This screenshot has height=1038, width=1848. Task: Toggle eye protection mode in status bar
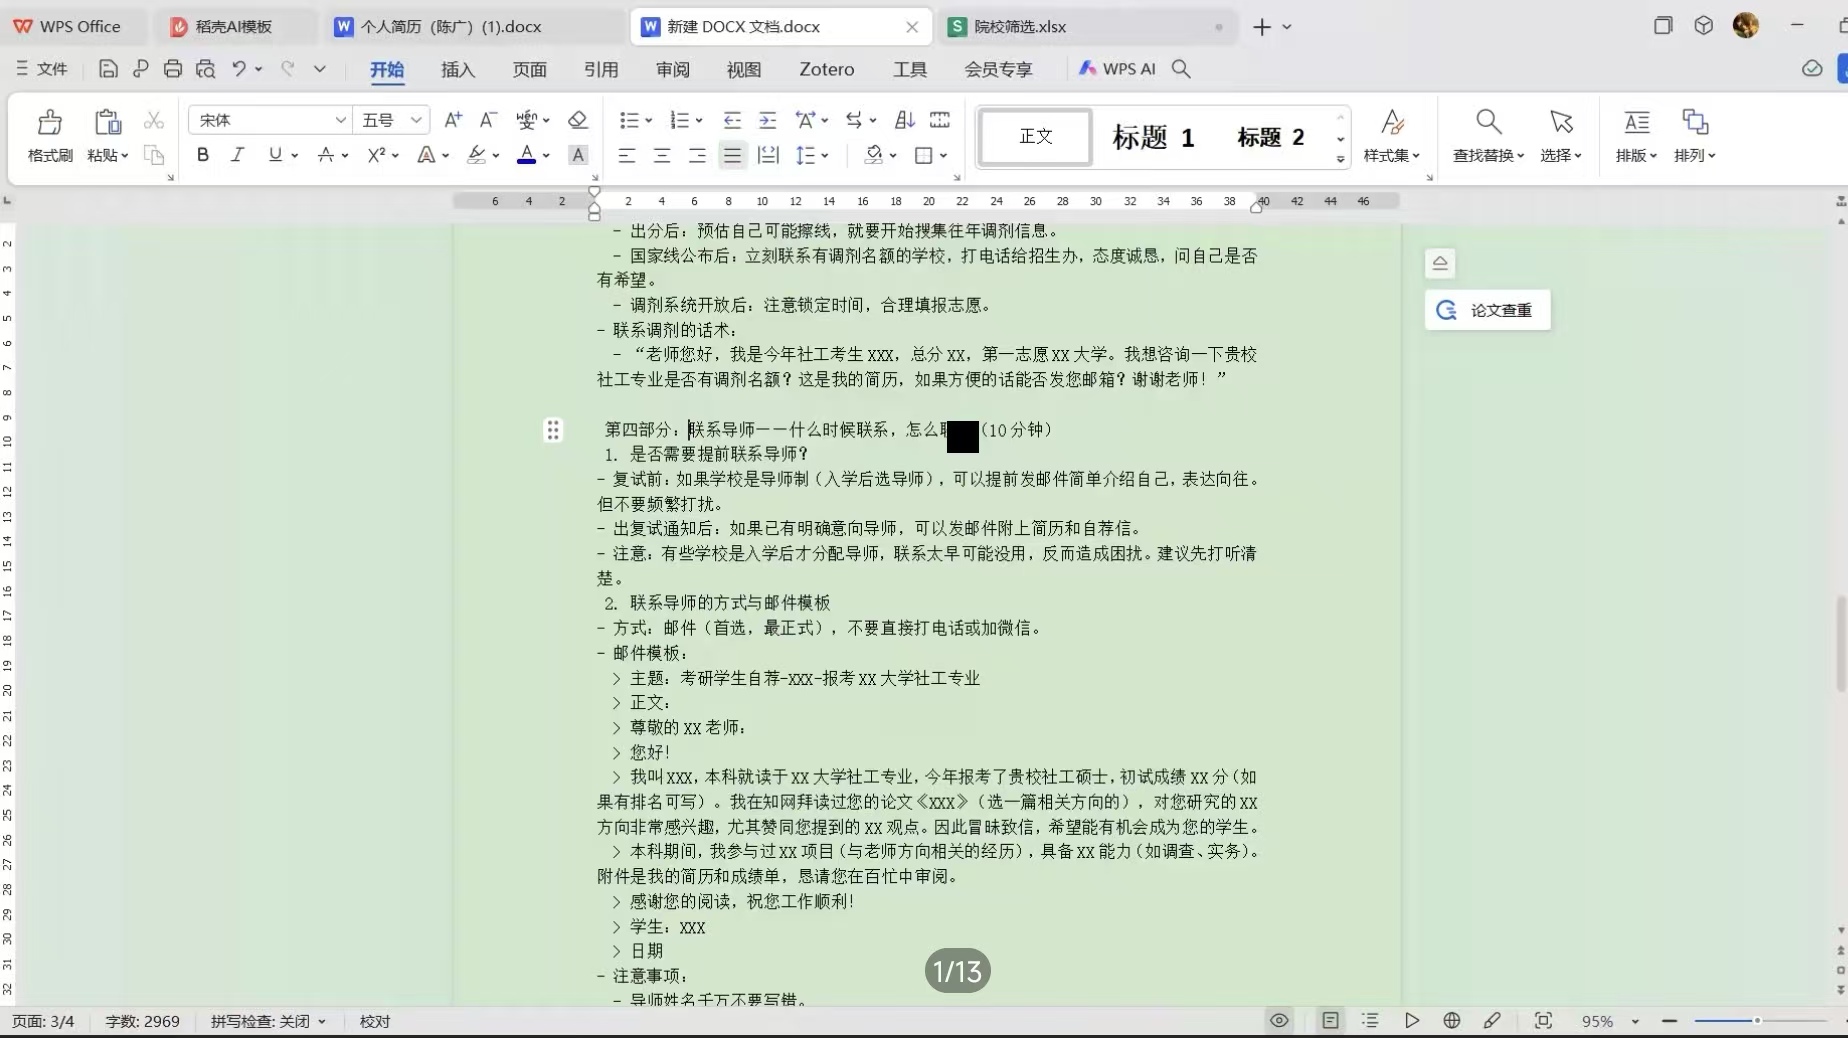pyautogui.click(x=1279, y=1021)
